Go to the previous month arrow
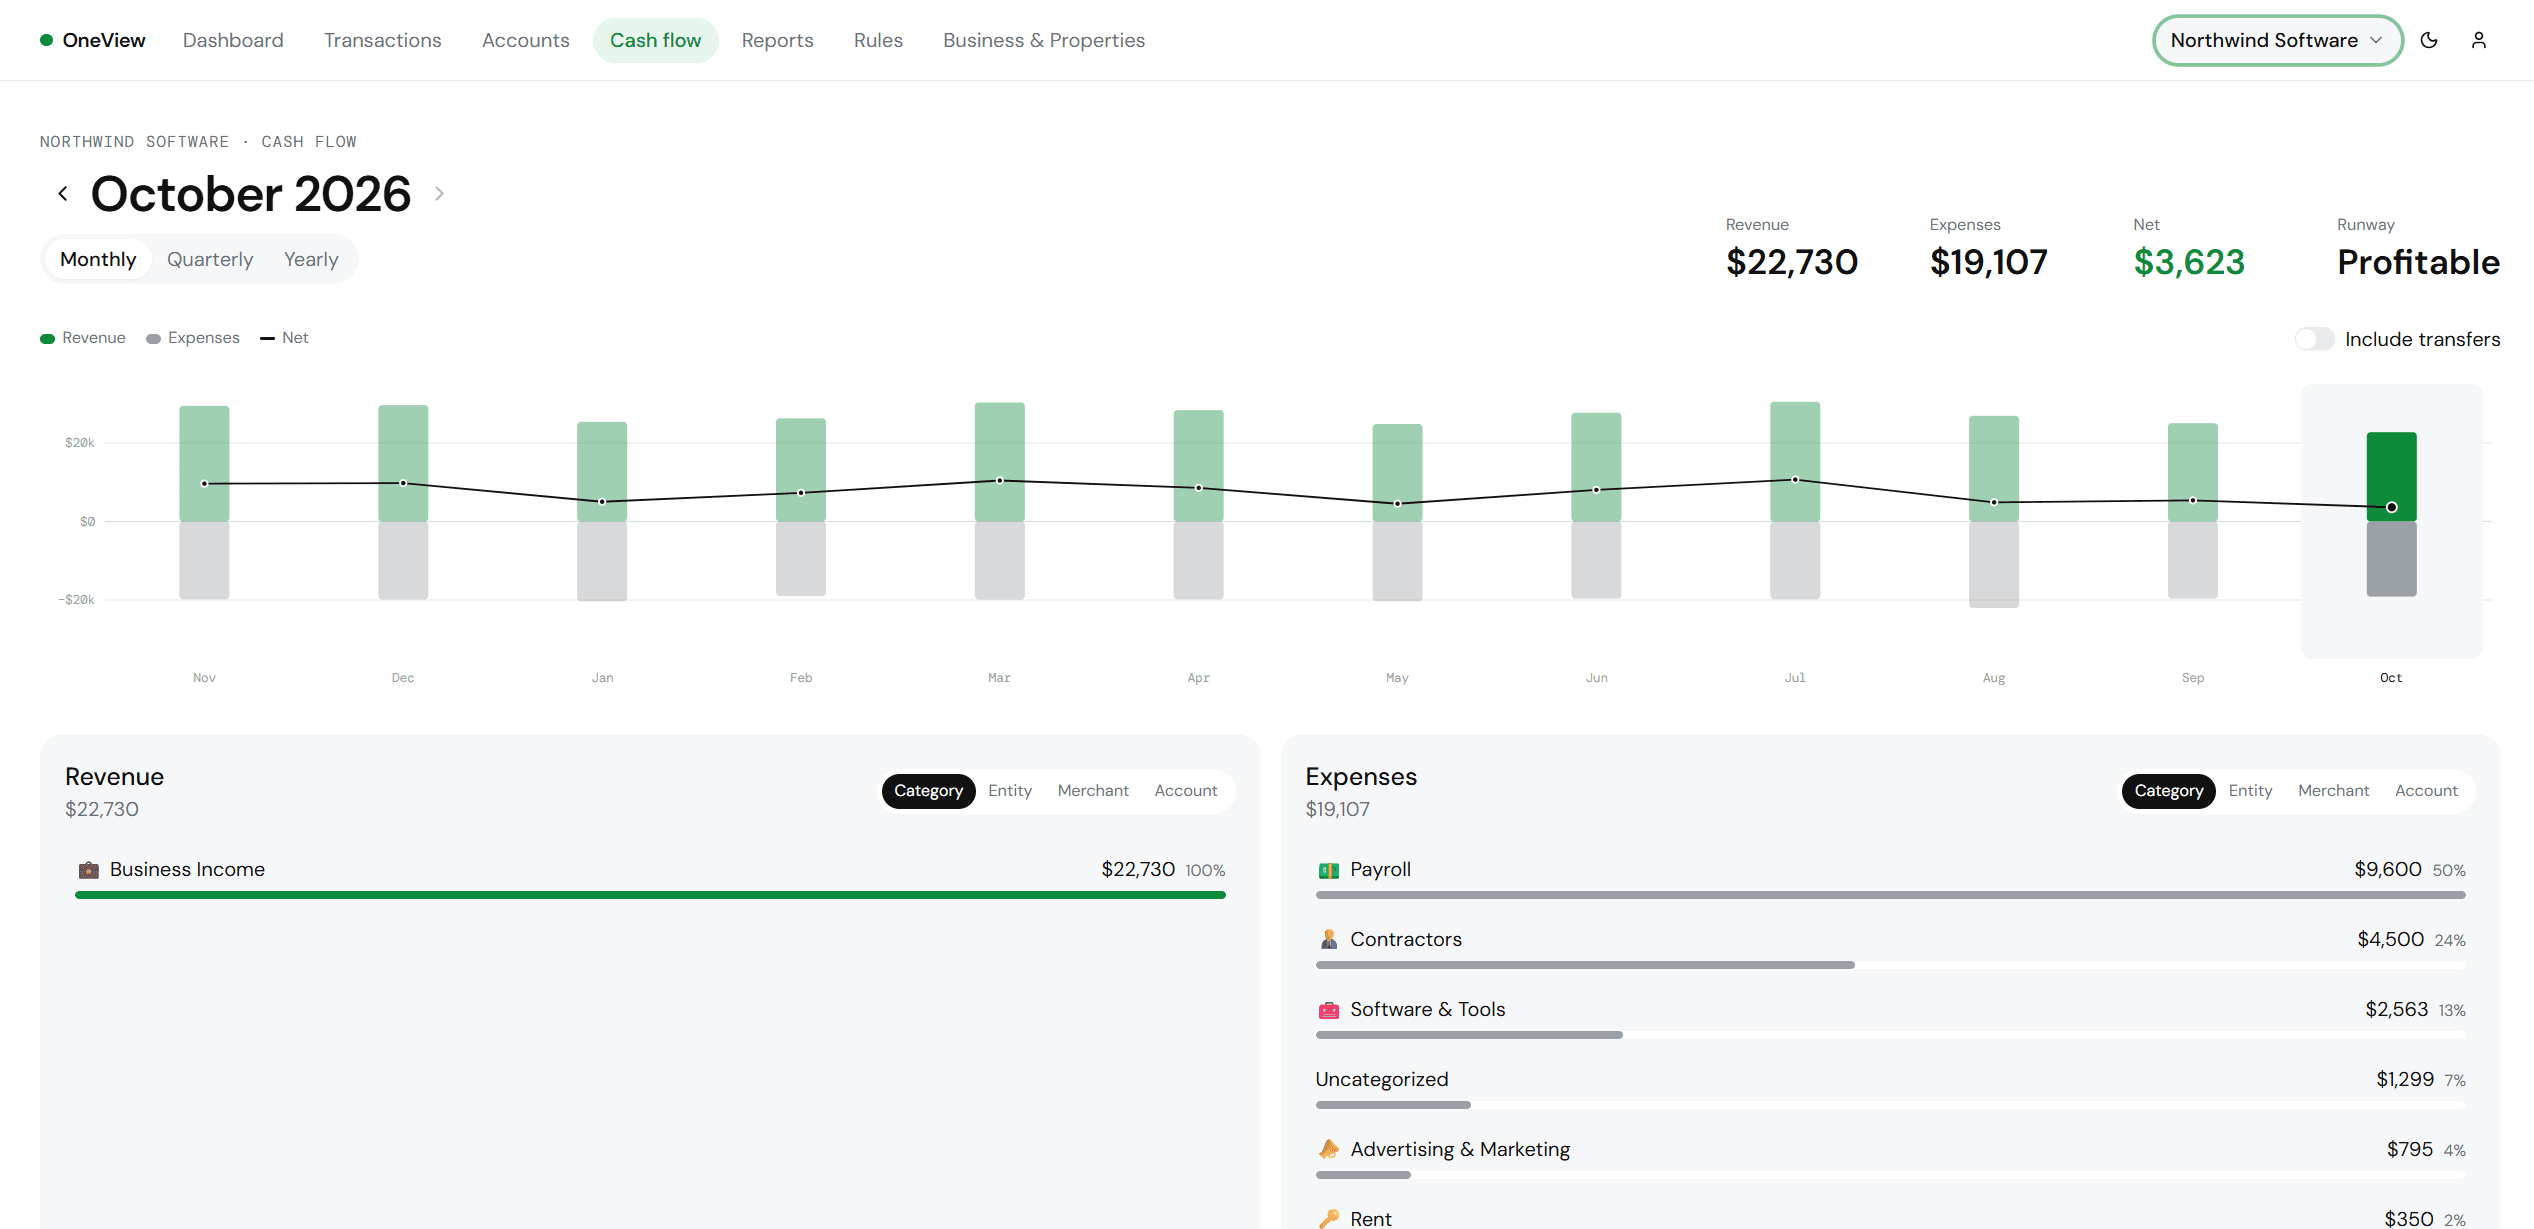The image size is (2534, 1229). coord(63,193)
